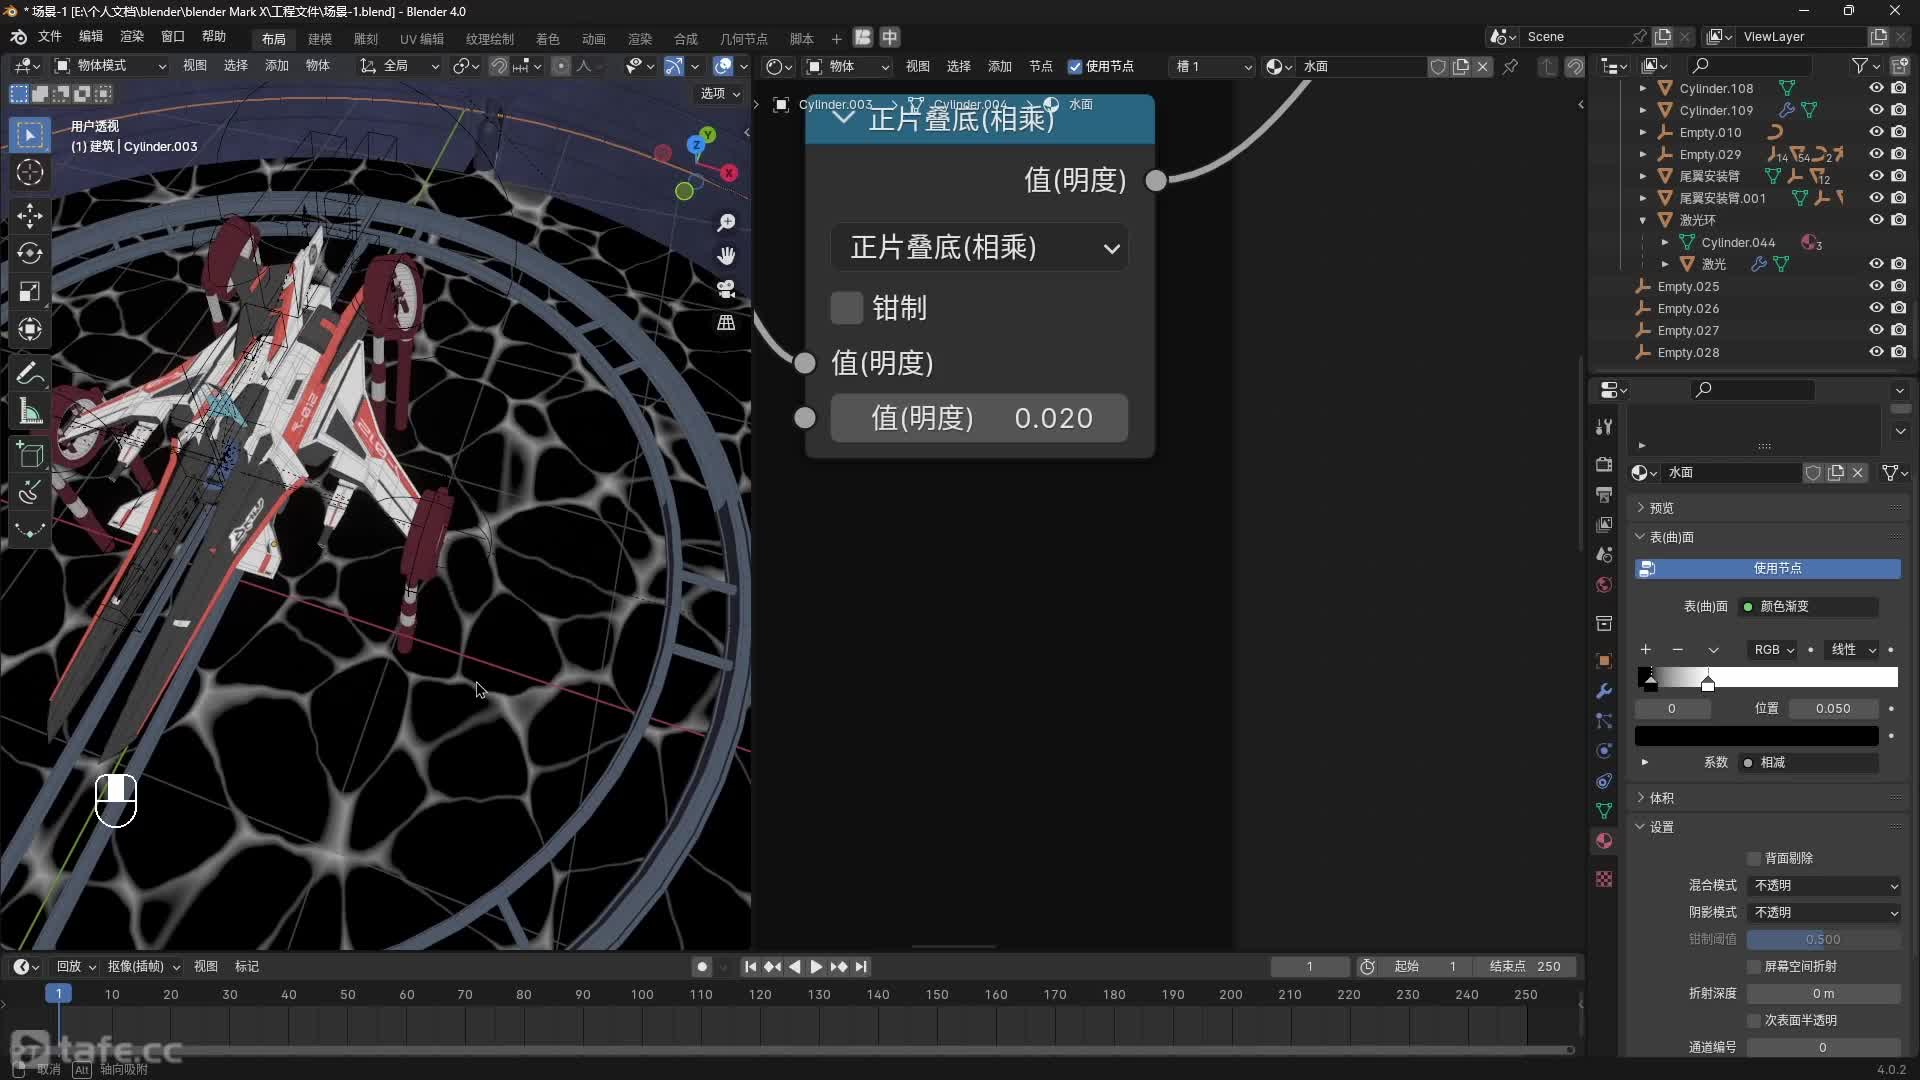
Task: Open the Modifiers wrench tab
Action: 1604,691
